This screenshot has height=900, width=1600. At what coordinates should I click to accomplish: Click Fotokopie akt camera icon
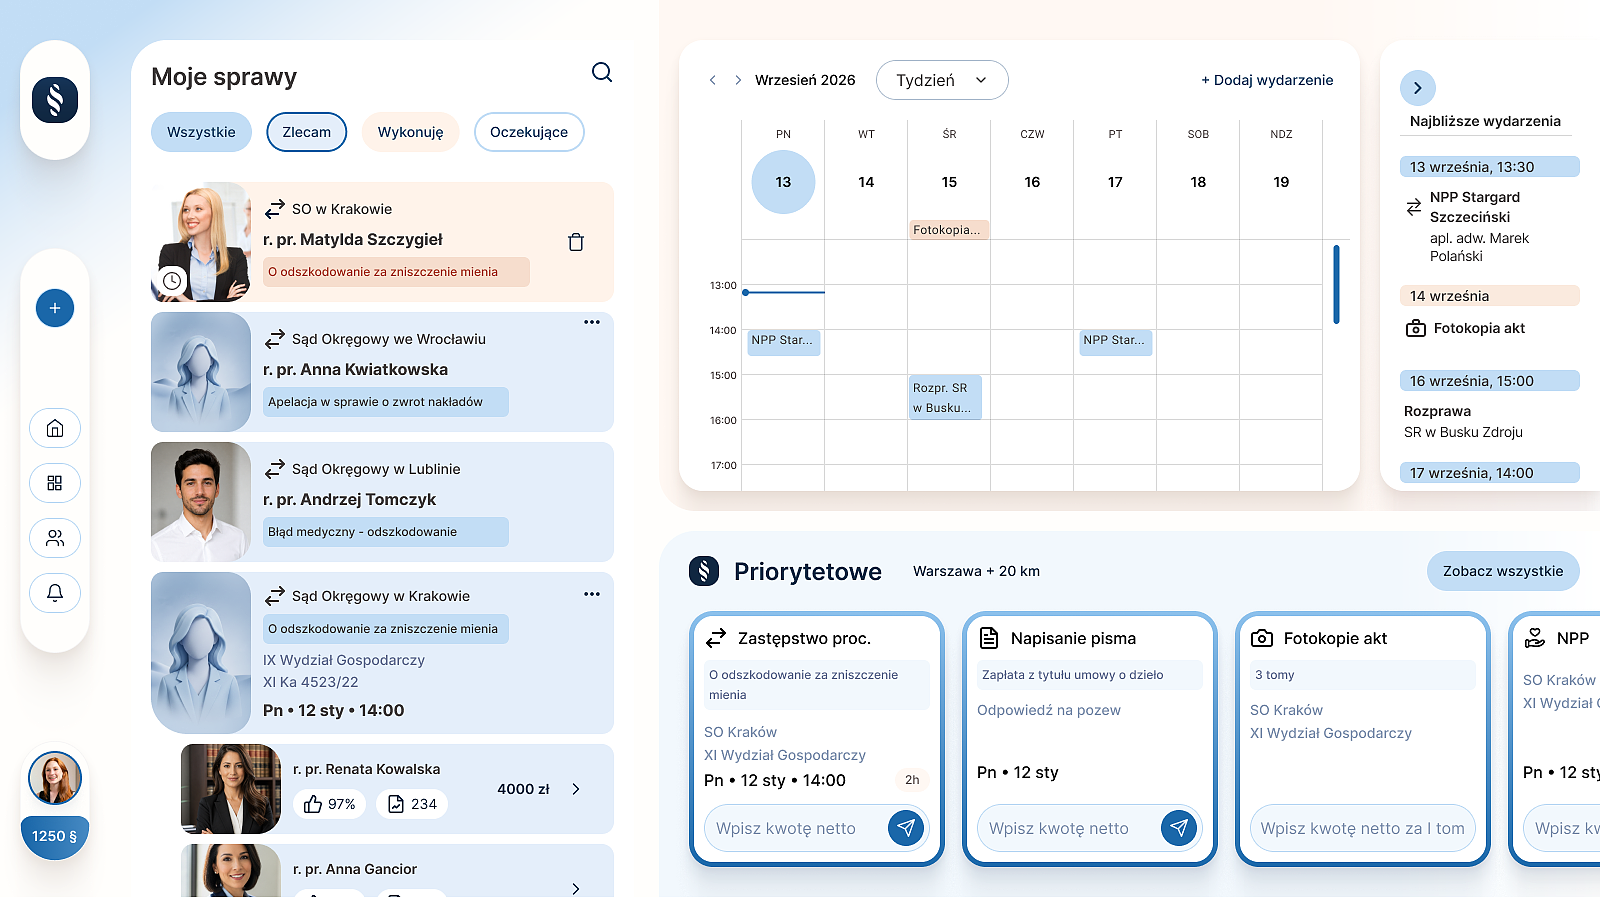click(x=1262, y=638)
